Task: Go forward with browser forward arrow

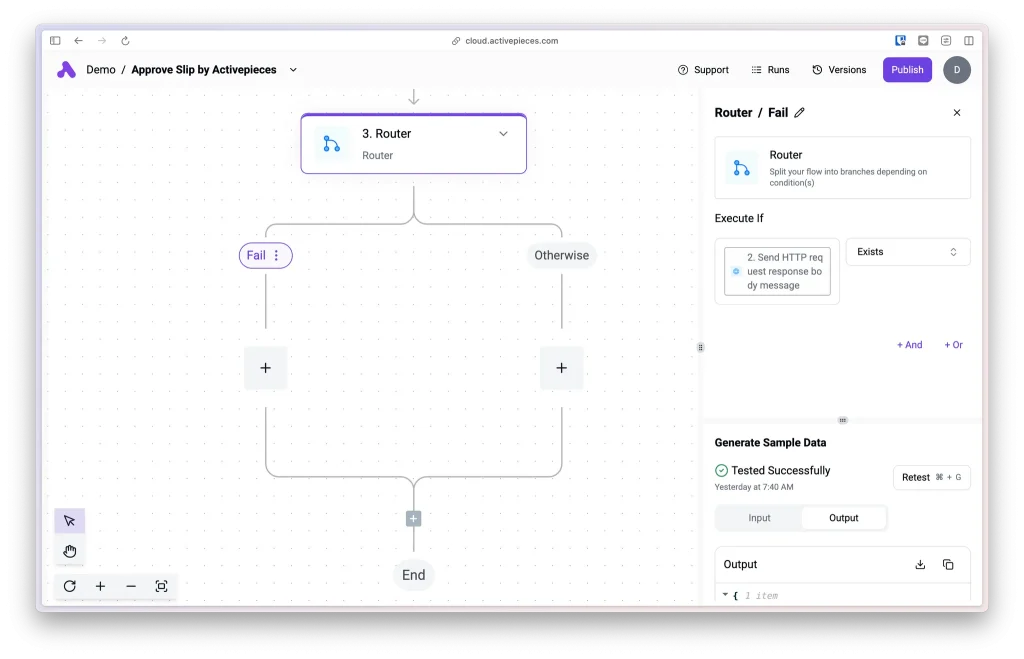Action: (x=102, y=40)
